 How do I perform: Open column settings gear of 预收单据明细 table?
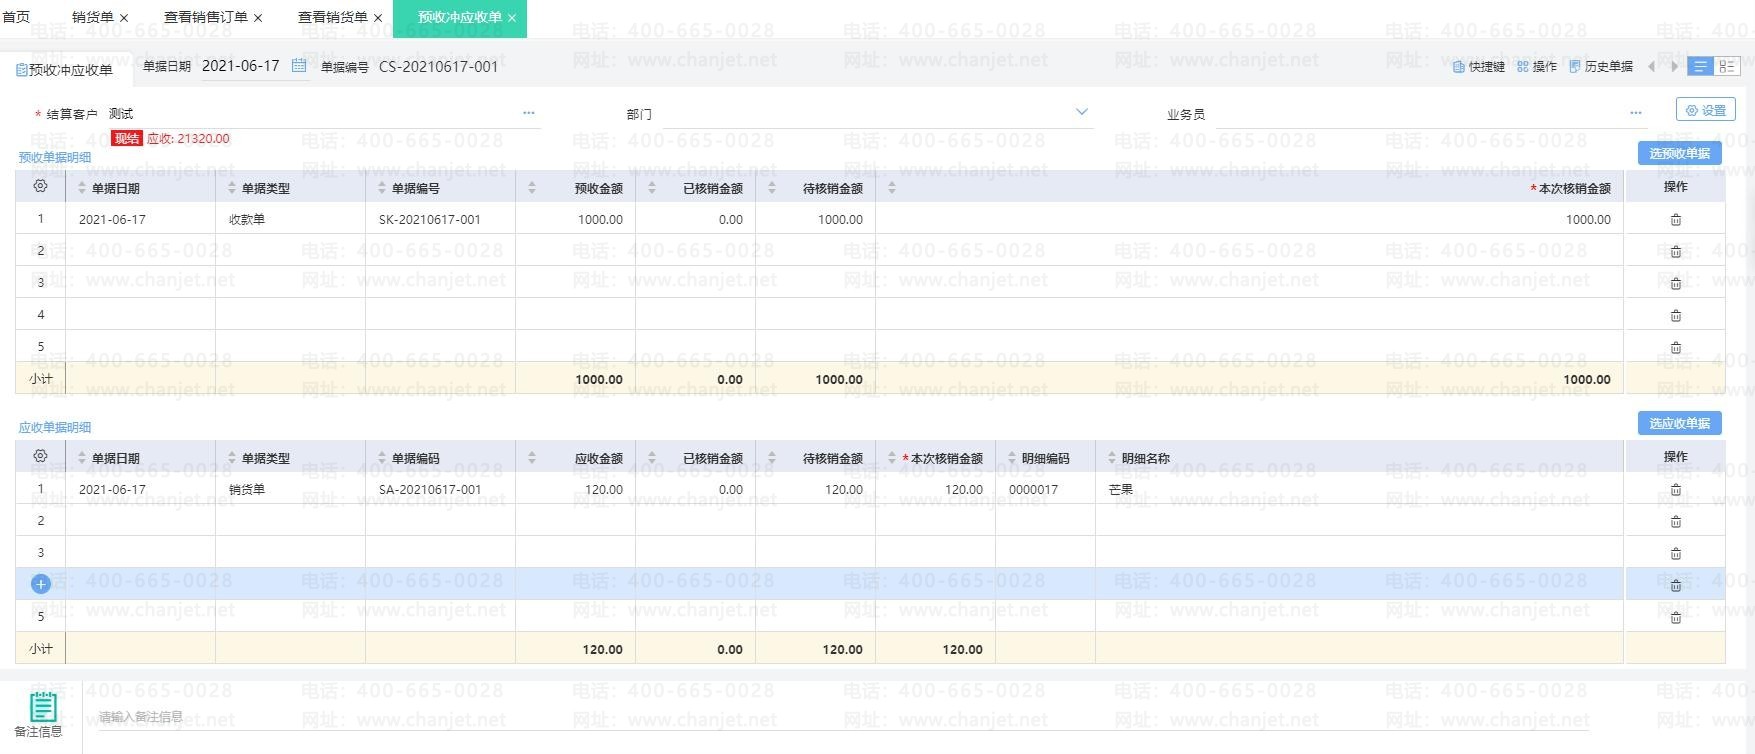[40, 187]
